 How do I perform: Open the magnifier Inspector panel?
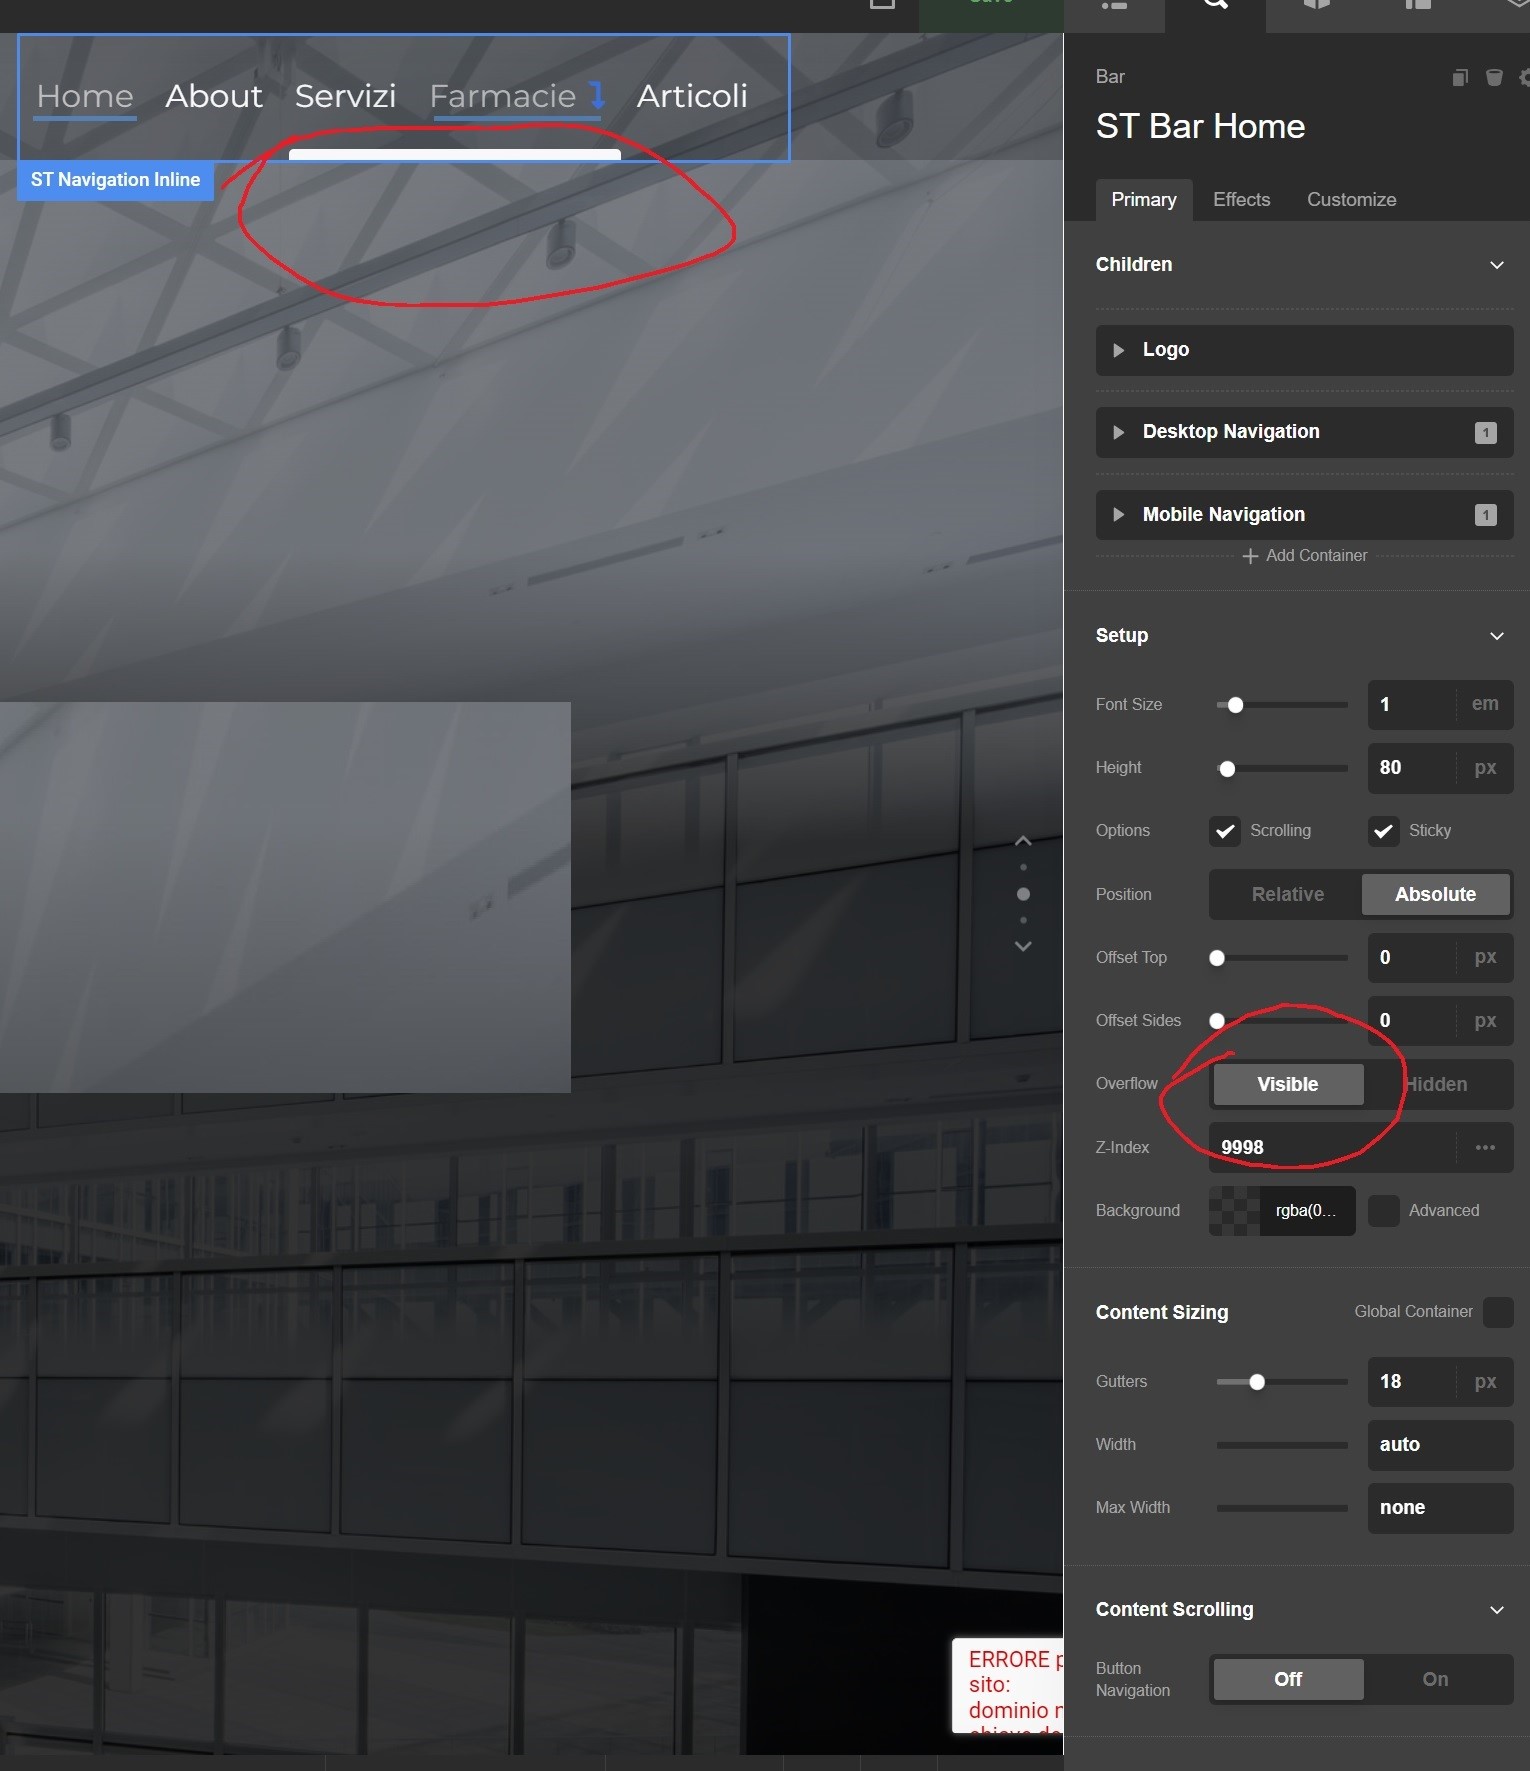[x=1215, y=5]
